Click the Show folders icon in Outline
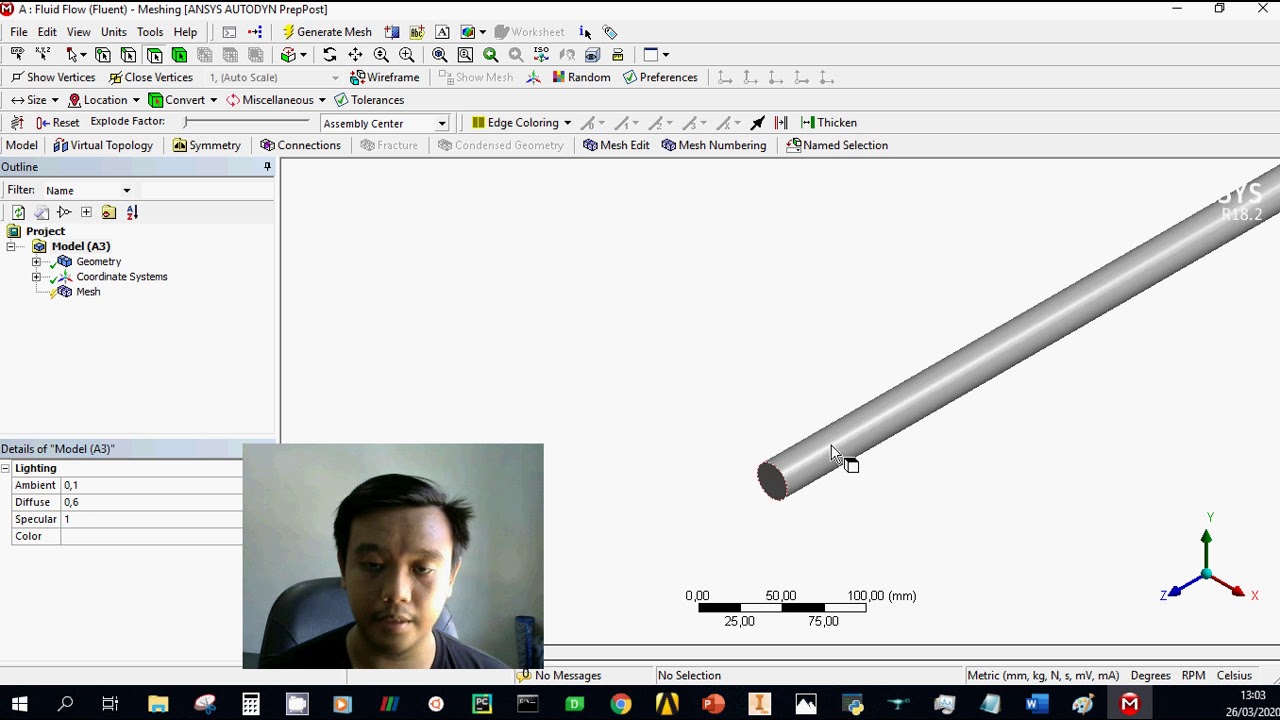The image size is (1280, 720). (x=109, y=212)
